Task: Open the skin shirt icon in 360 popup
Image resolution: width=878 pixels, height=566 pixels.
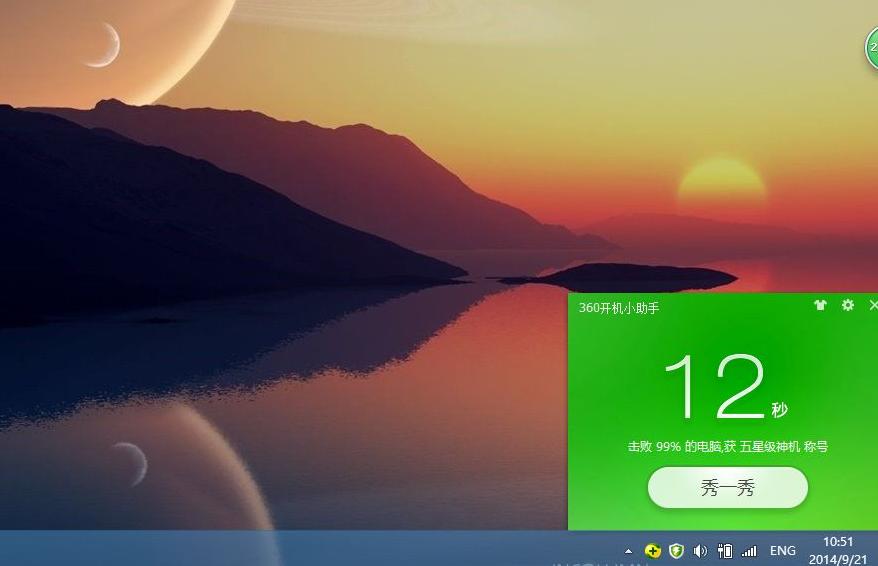Action: click(821, 306)
